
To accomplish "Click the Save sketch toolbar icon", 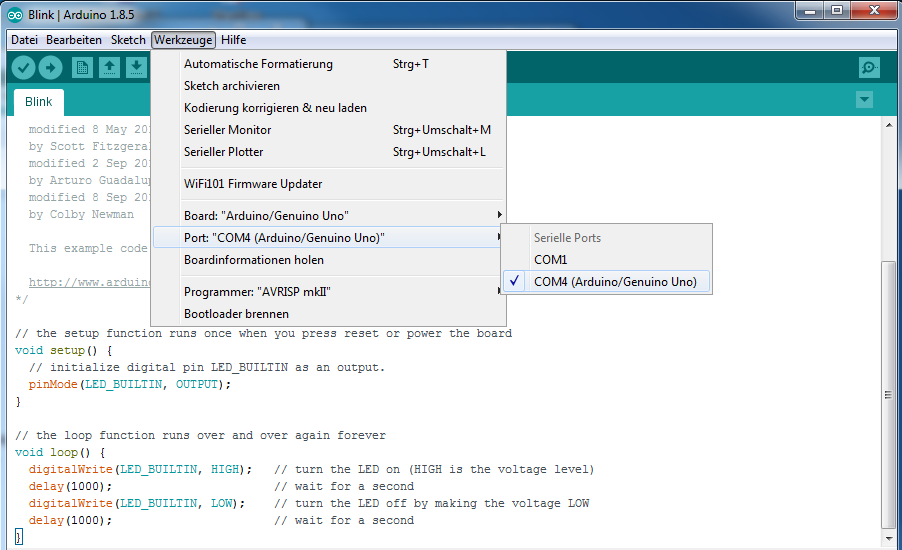I will tap(135, 68).
